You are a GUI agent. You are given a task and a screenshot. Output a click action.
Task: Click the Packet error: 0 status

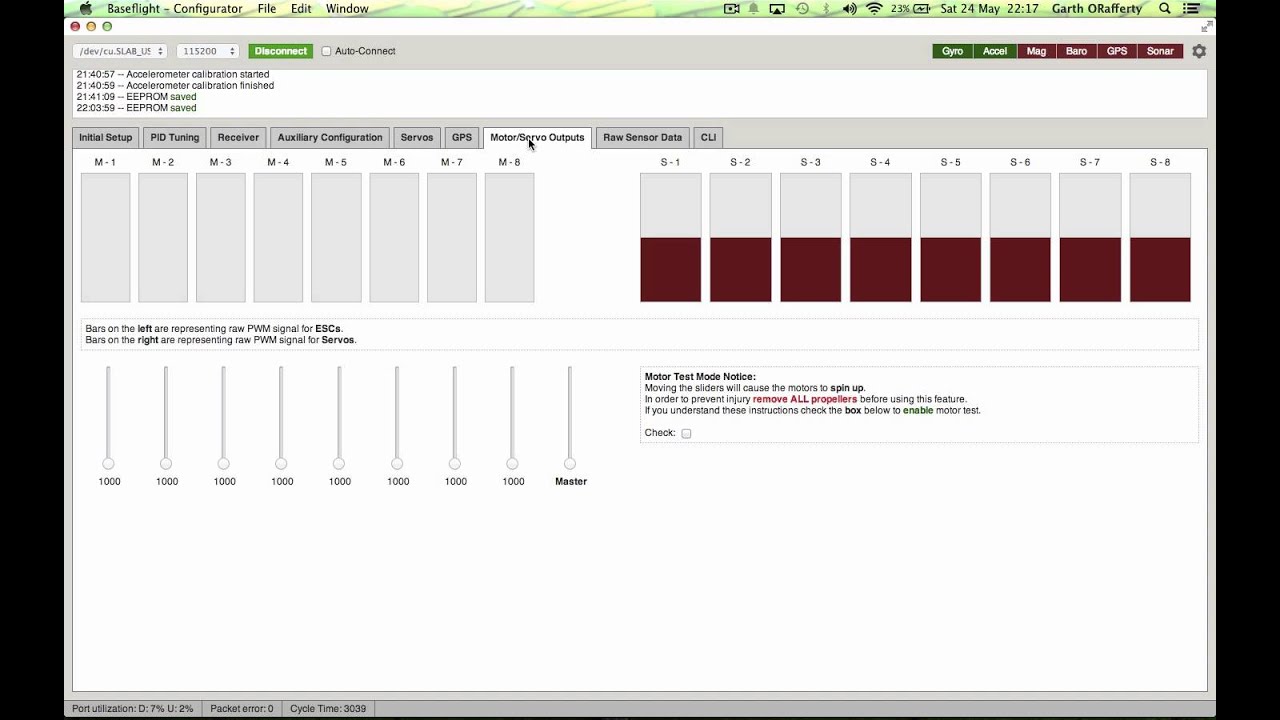tap(242, 709)
